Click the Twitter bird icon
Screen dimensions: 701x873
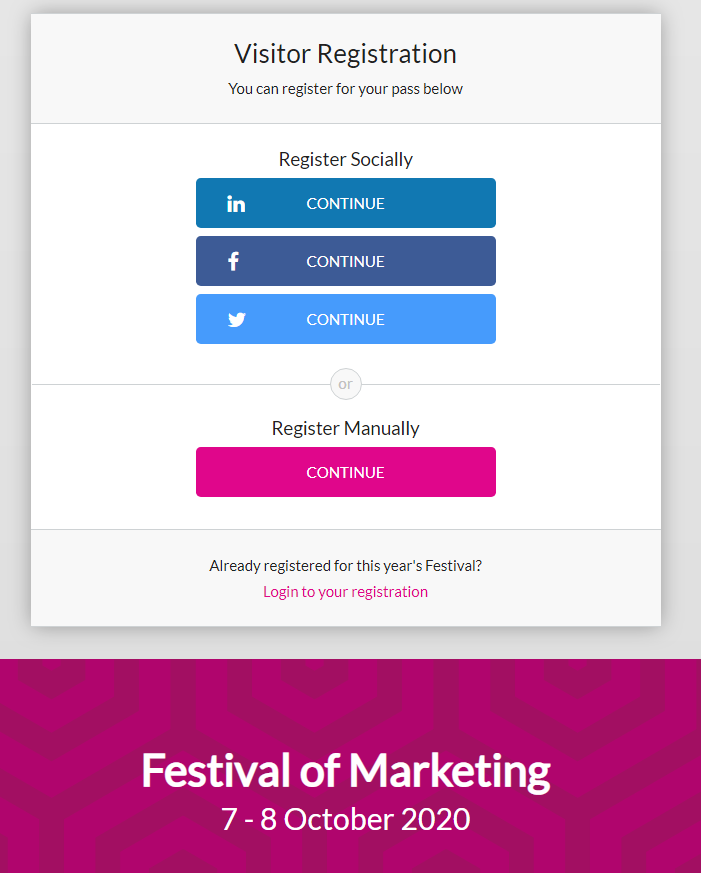(236, 320)
